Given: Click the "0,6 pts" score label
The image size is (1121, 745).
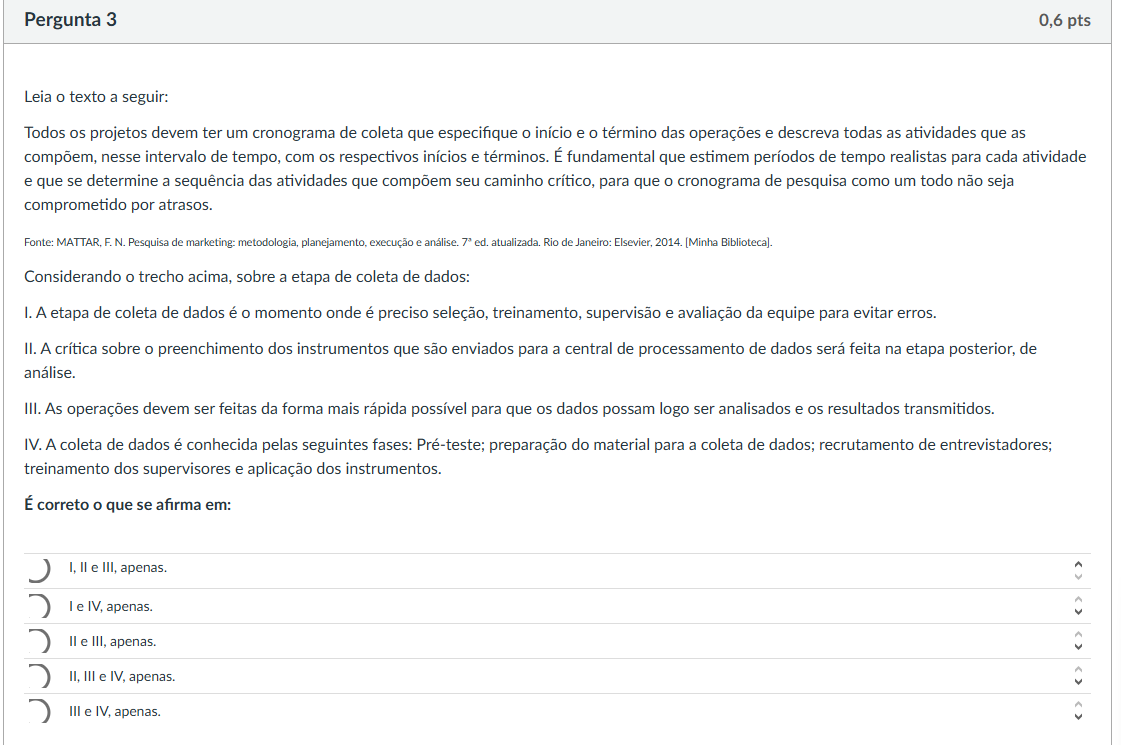Looking at the screenshot, I should [x=1064, y=20].
